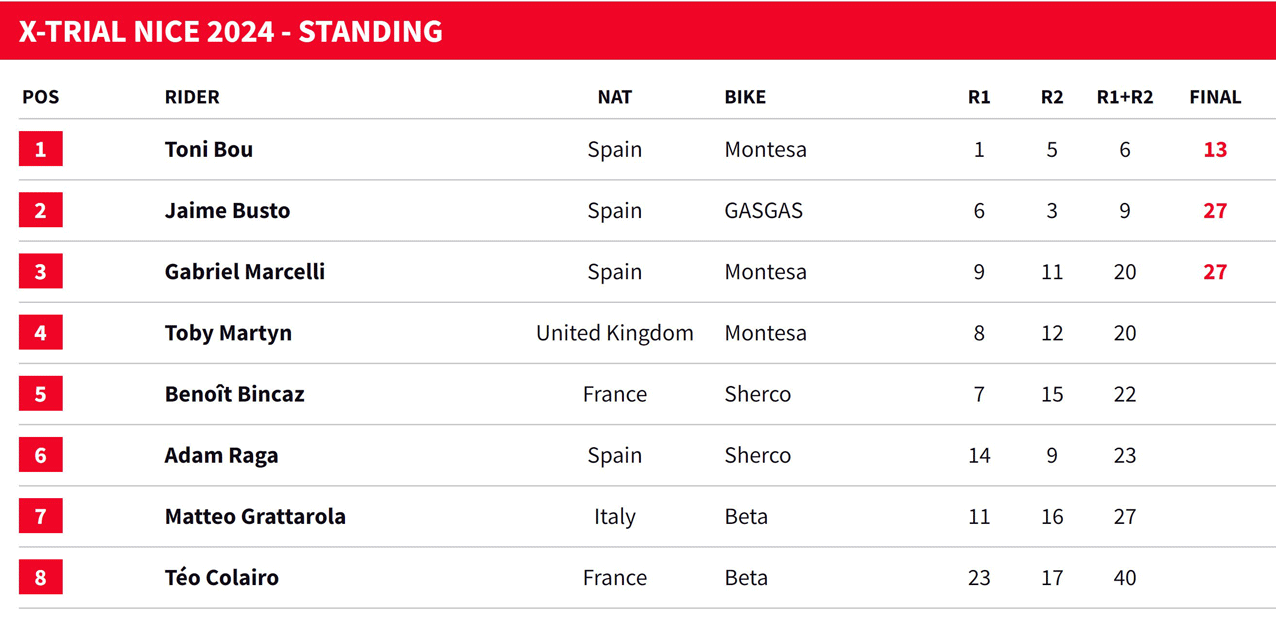Select rider Matteo Grattarola
Viewport: 1276px width, 621px height.
(255, 516)
